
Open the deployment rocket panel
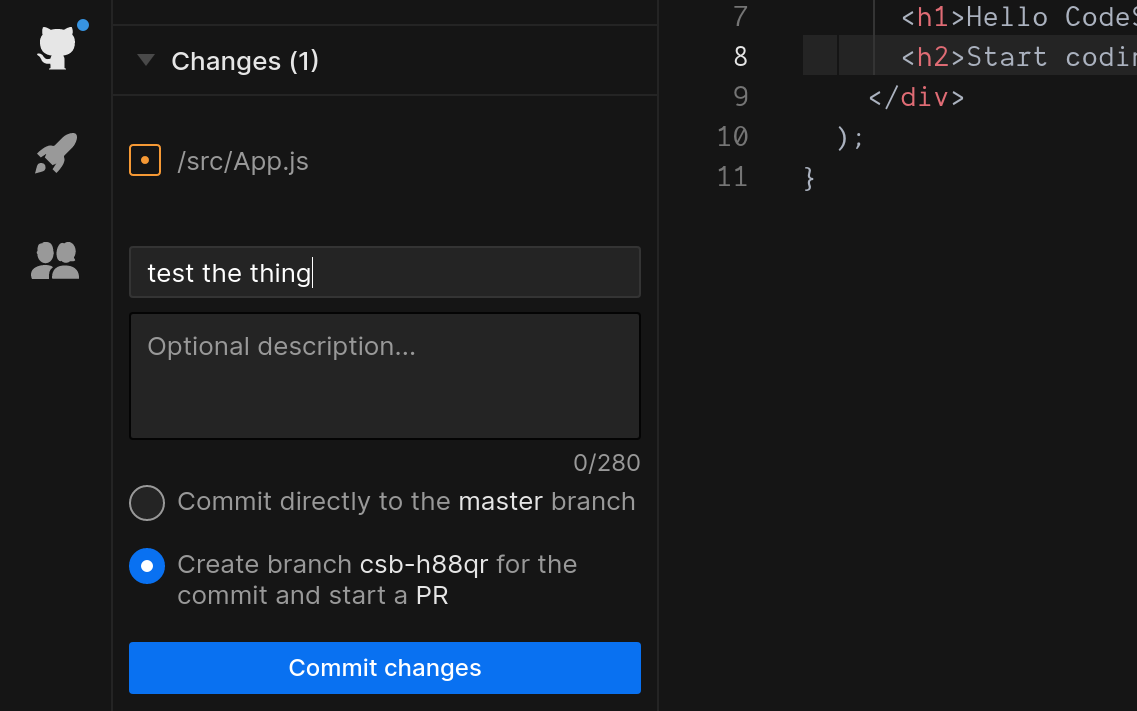click(55, 154)
